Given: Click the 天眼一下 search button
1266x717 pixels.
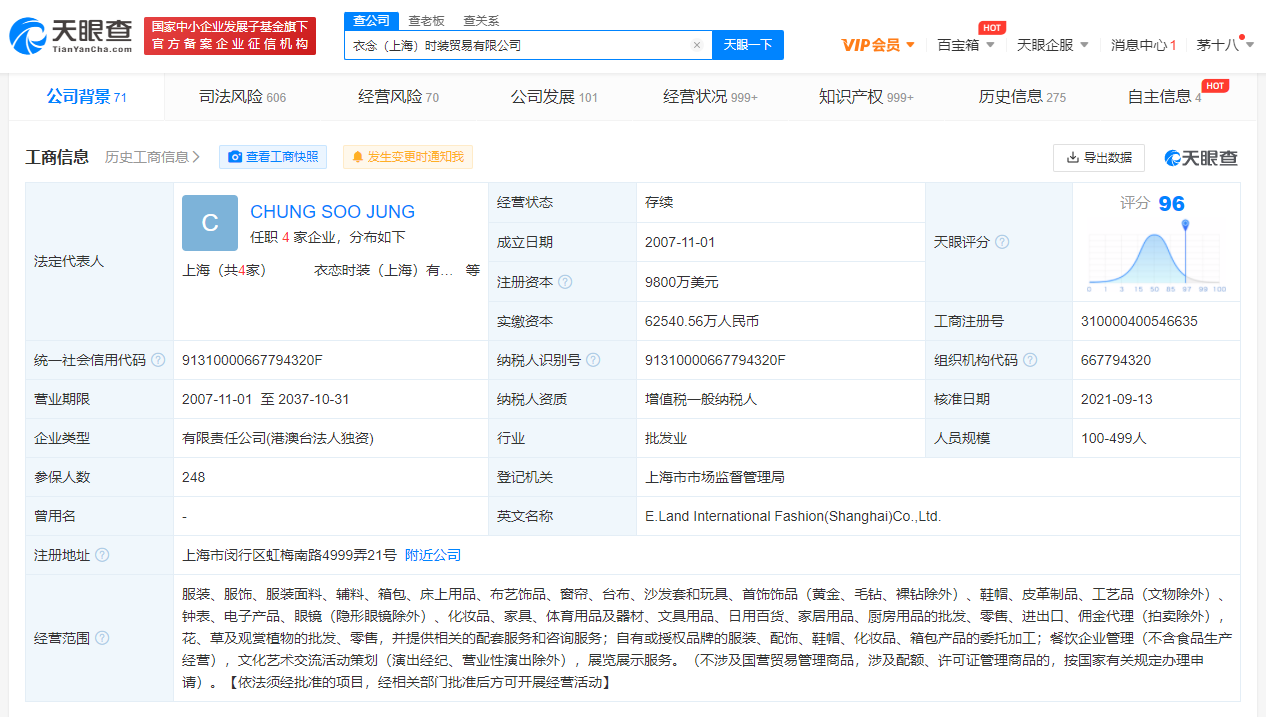Looking at the screenshot, I should pos(748,45).
